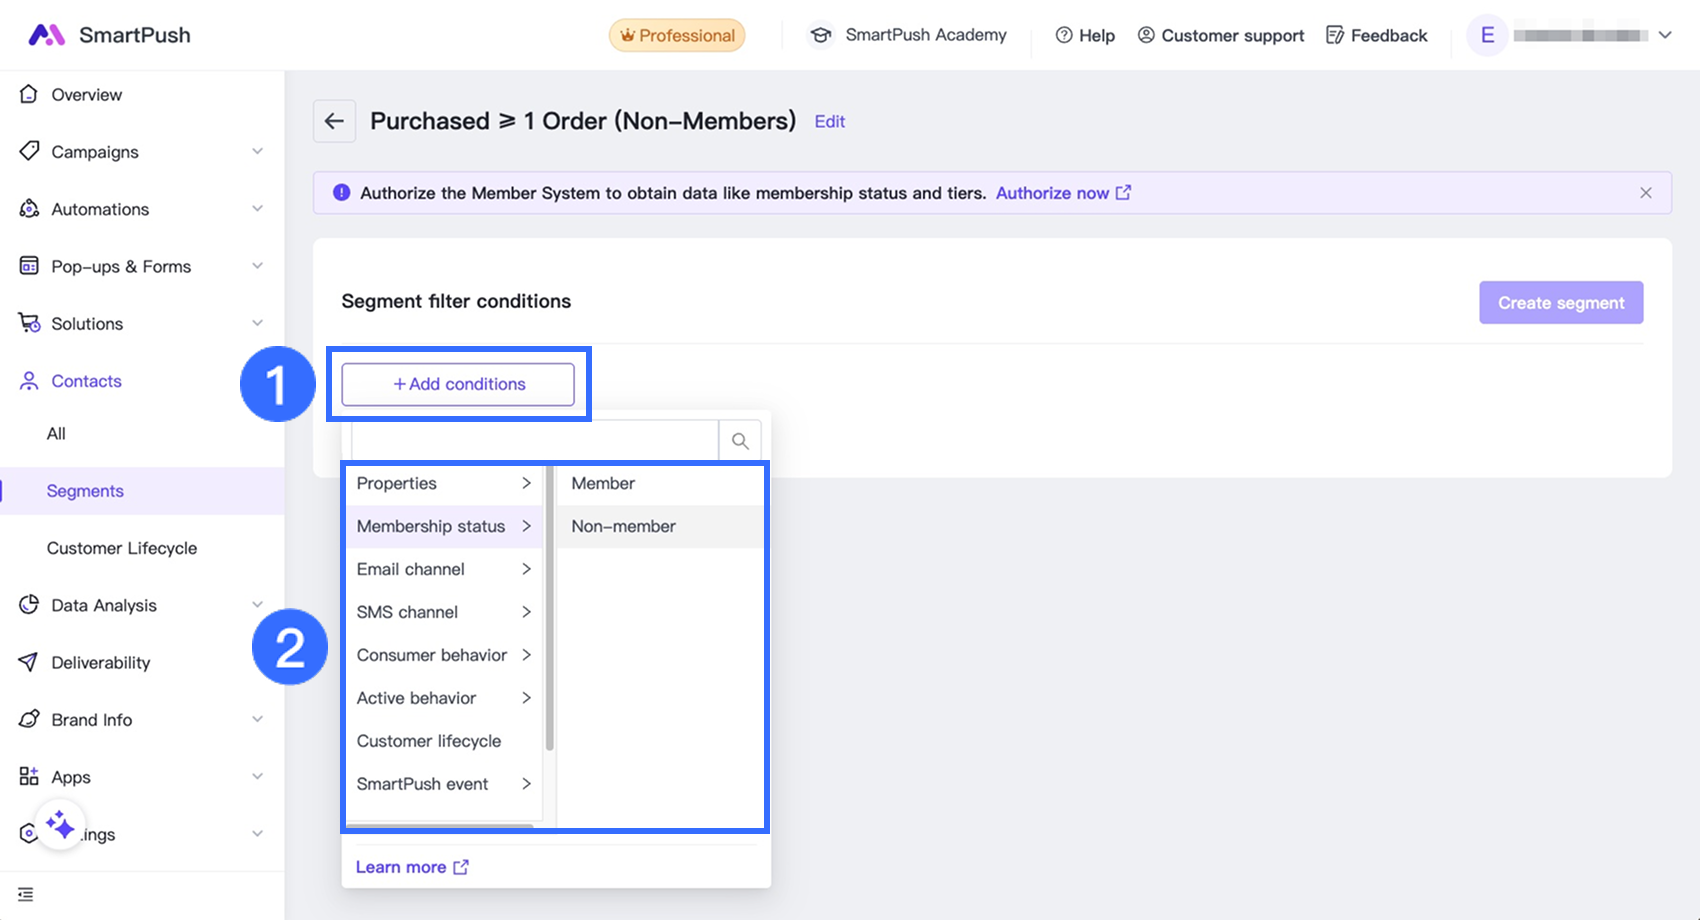Open the AI sparkle assistant icon

[60, 825]
